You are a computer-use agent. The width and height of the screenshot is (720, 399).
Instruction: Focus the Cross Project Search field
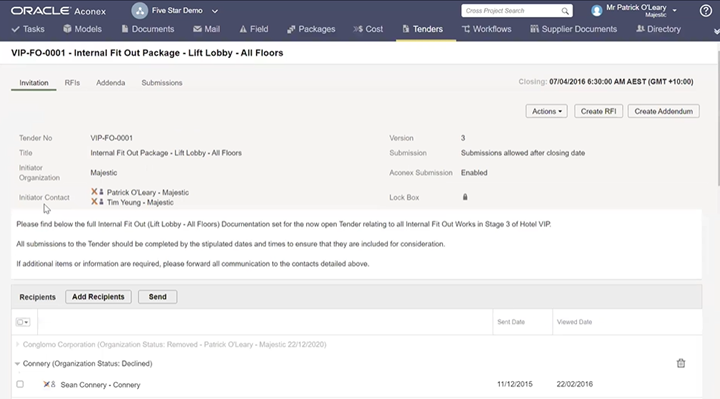(511, 11)
